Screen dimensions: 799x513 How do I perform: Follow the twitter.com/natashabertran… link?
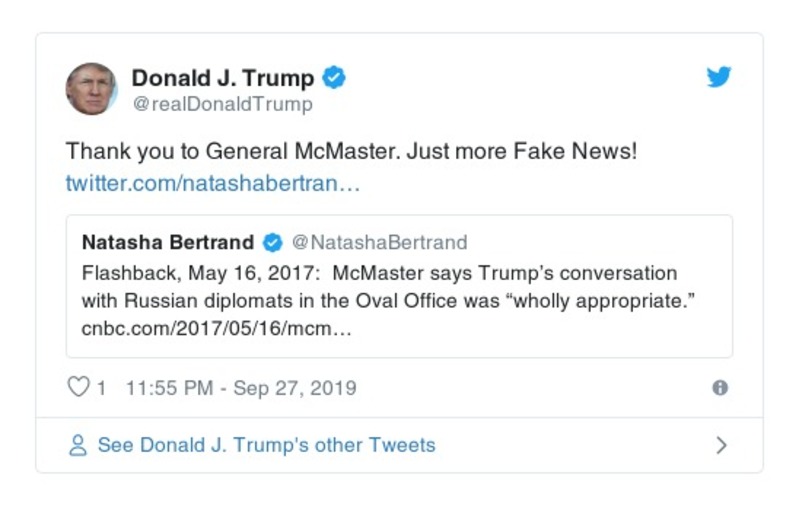pyautogui.click(x=212, y=184)
